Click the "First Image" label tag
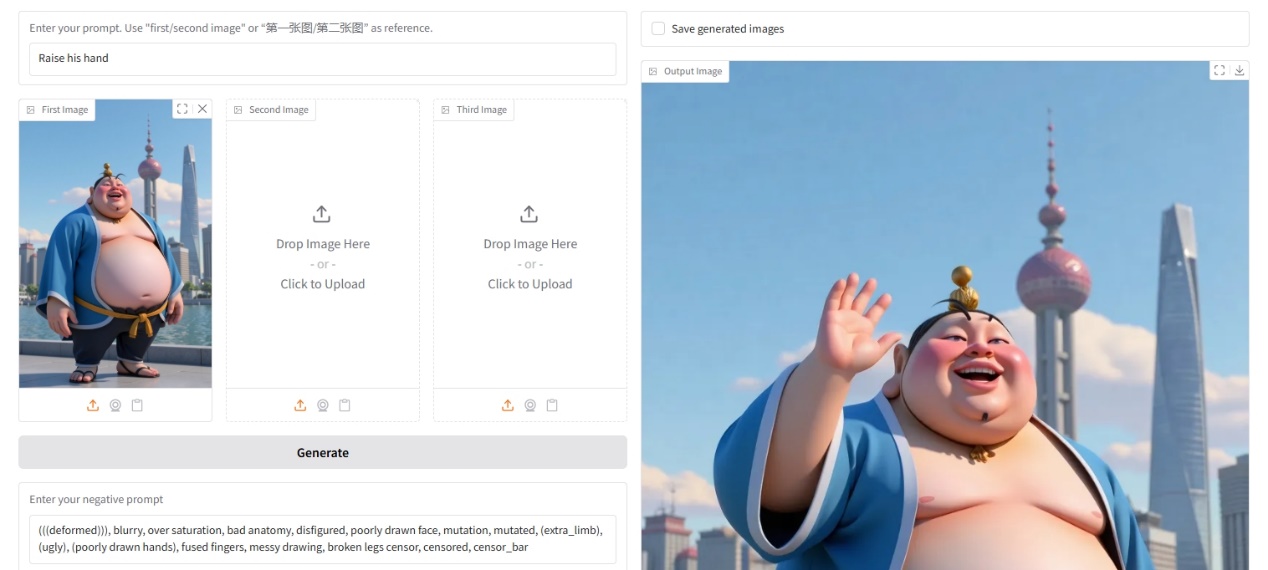The image size is (1268, 570). click(x=57, y=110)
